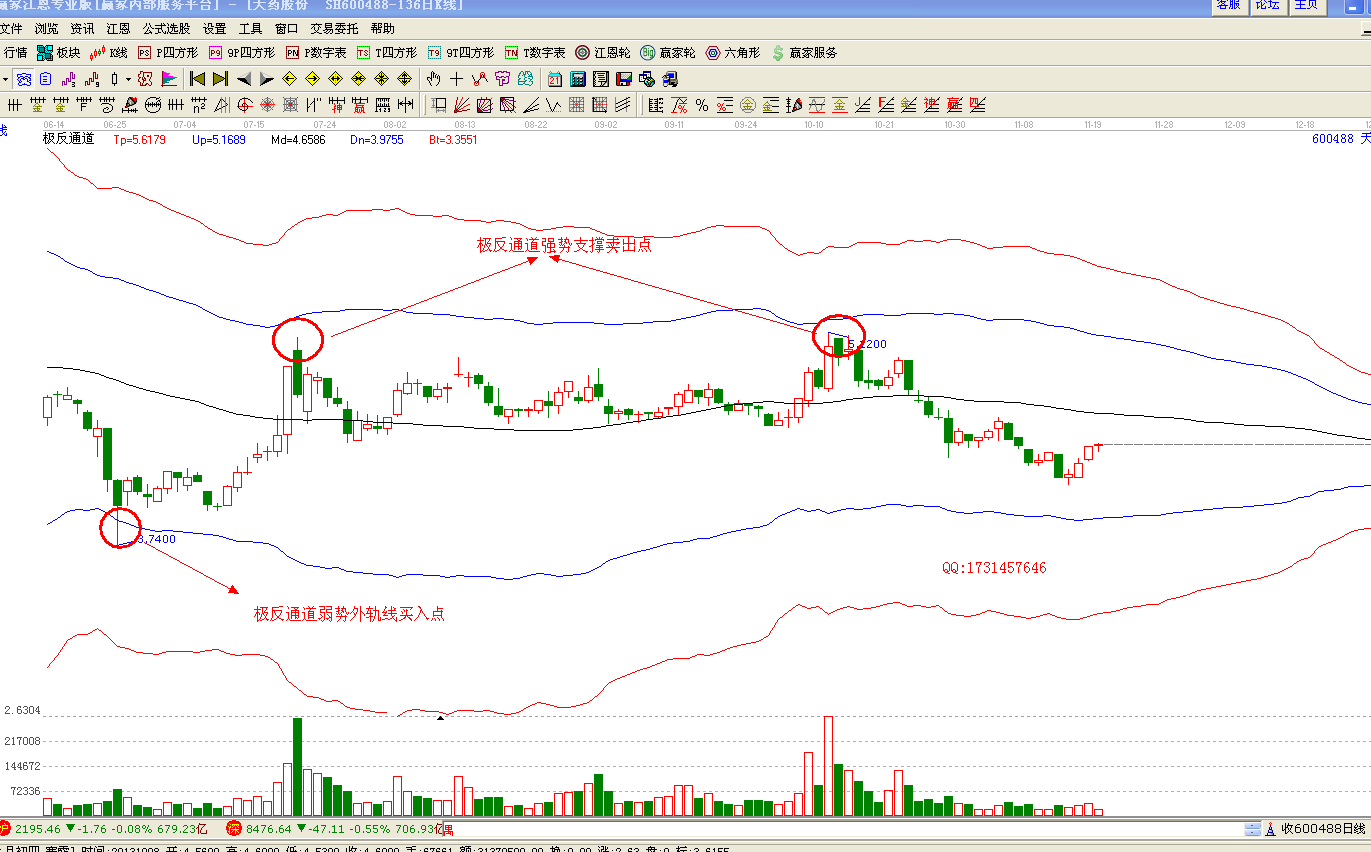Toggle the 板块 sector view
The height and width of the screenshot is (852, 1371).
(x=58, y=53)
